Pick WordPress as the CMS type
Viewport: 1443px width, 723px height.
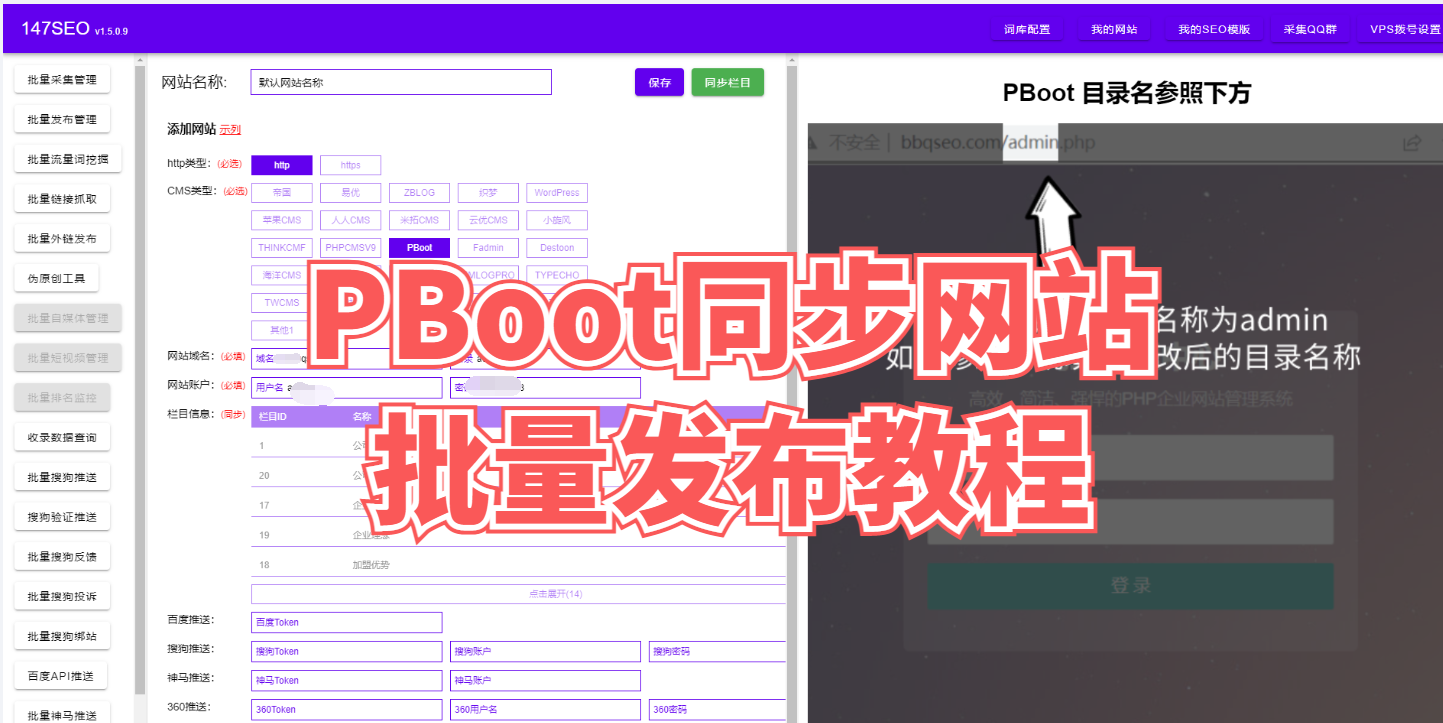(557, 193)
